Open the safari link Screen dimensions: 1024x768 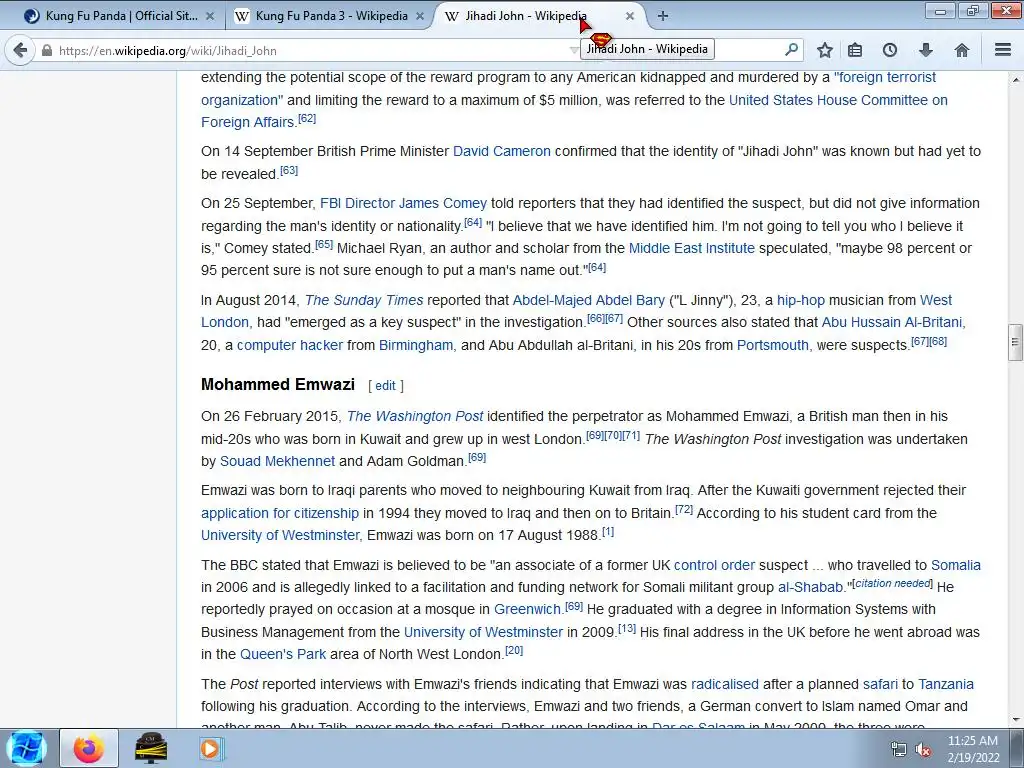tap(880, 684)
